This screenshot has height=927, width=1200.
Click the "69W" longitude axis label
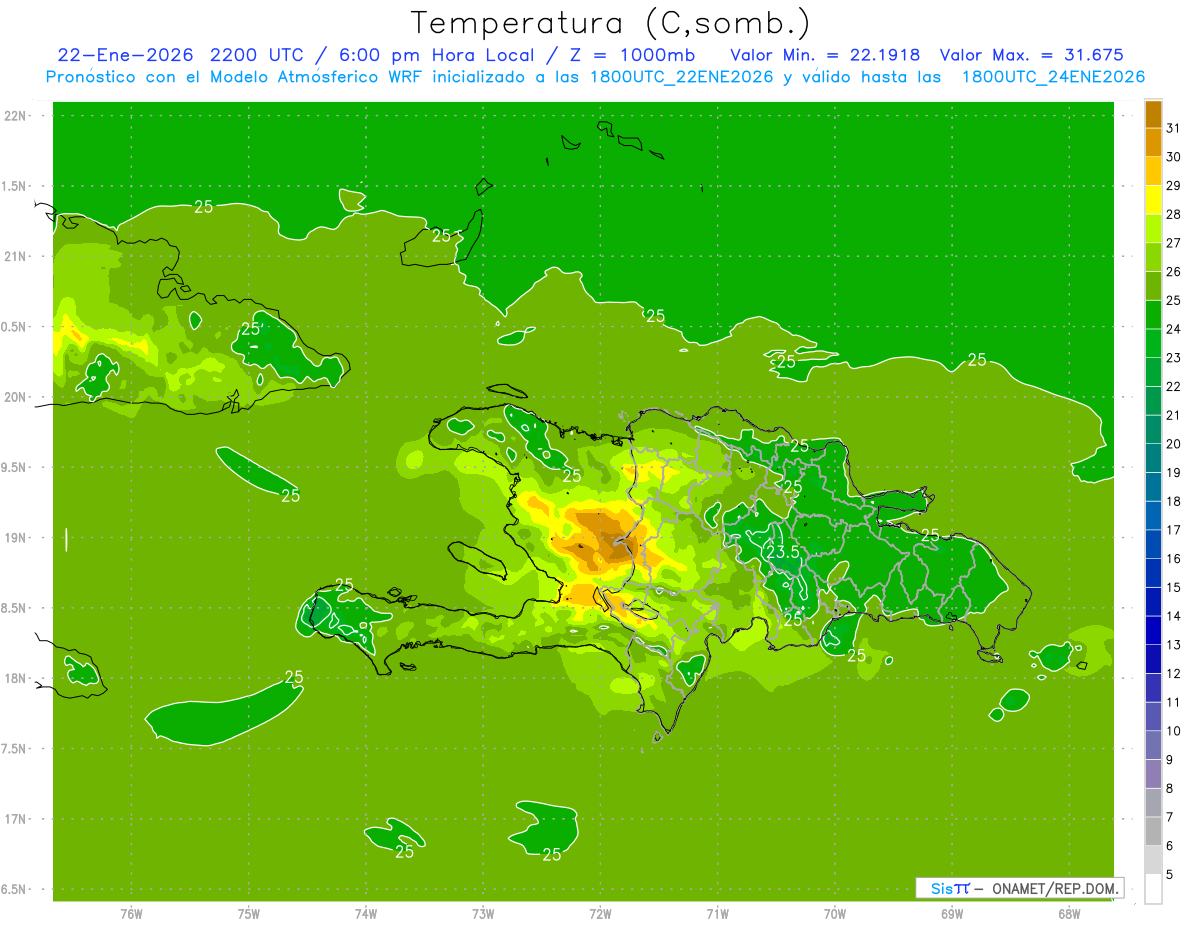[952, 913]
